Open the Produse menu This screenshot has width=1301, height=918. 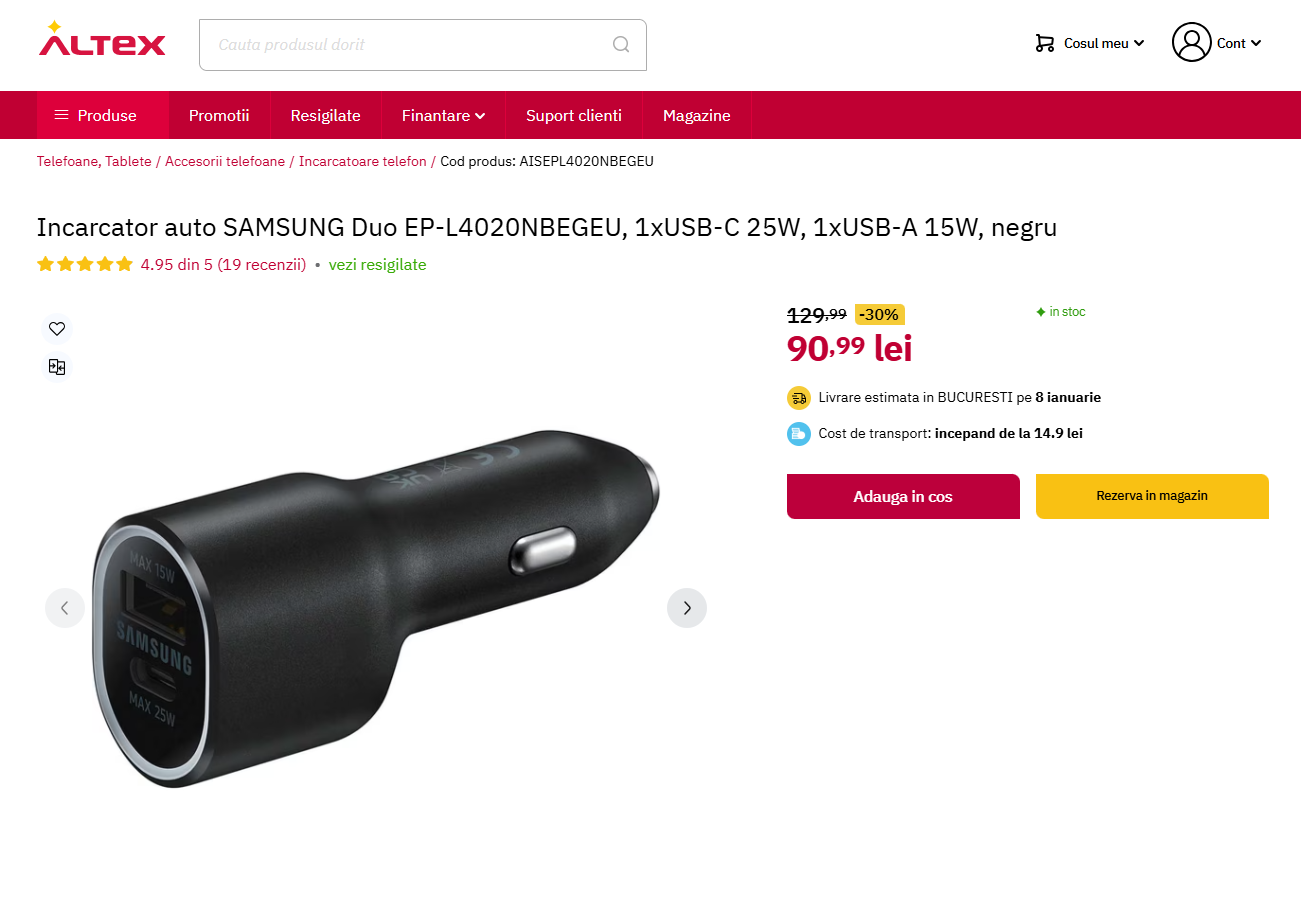pyautogui.click(x=103, y=115)
